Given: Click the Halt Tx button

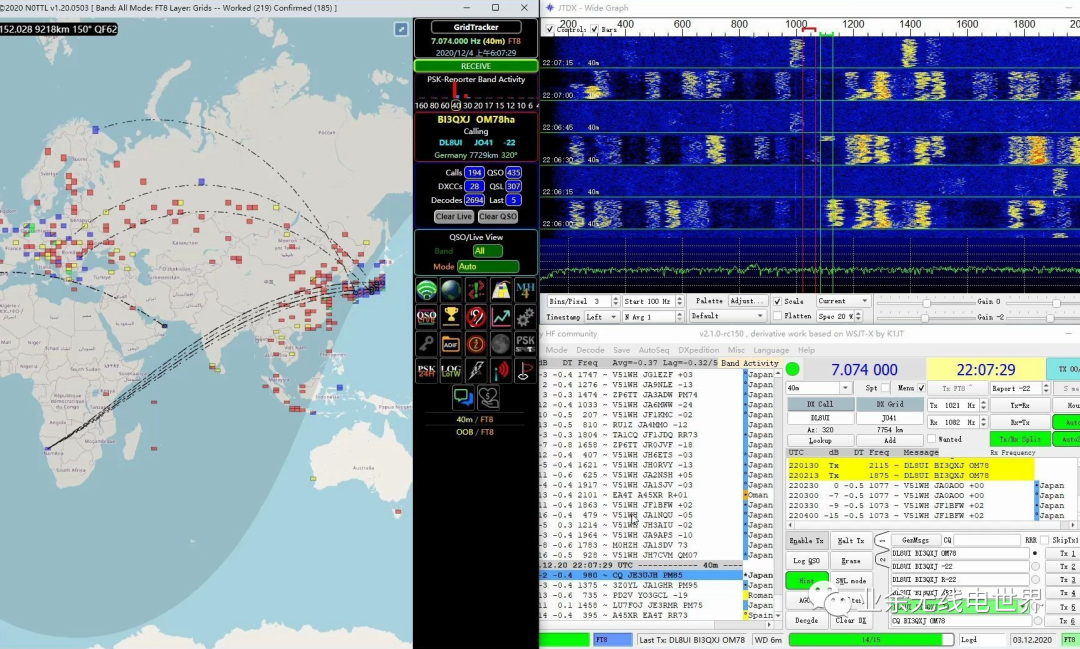Looking at the screenshot, I should pos(851,541).
